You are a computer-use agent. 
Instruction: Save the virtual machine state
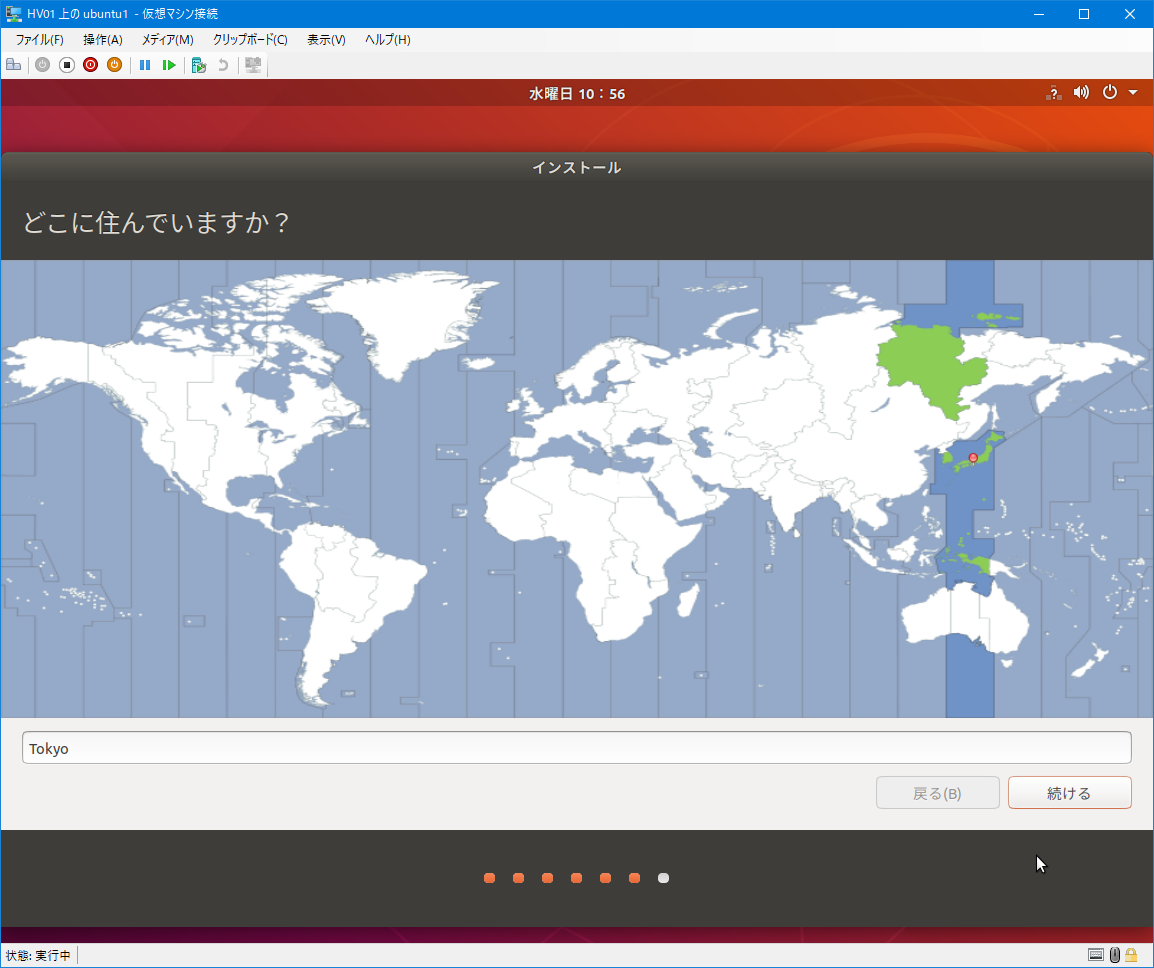coord(114,64)
